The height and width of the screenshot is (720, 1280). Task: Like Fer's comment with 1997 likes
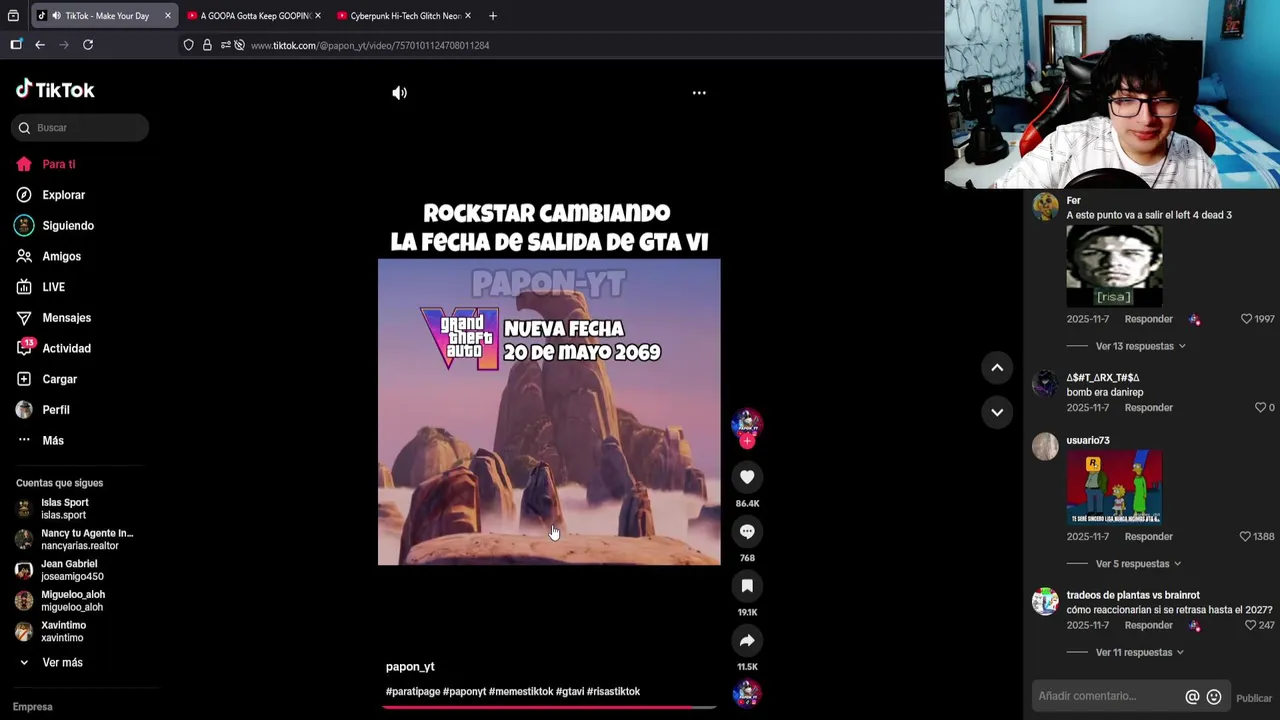click(1247, 319)
